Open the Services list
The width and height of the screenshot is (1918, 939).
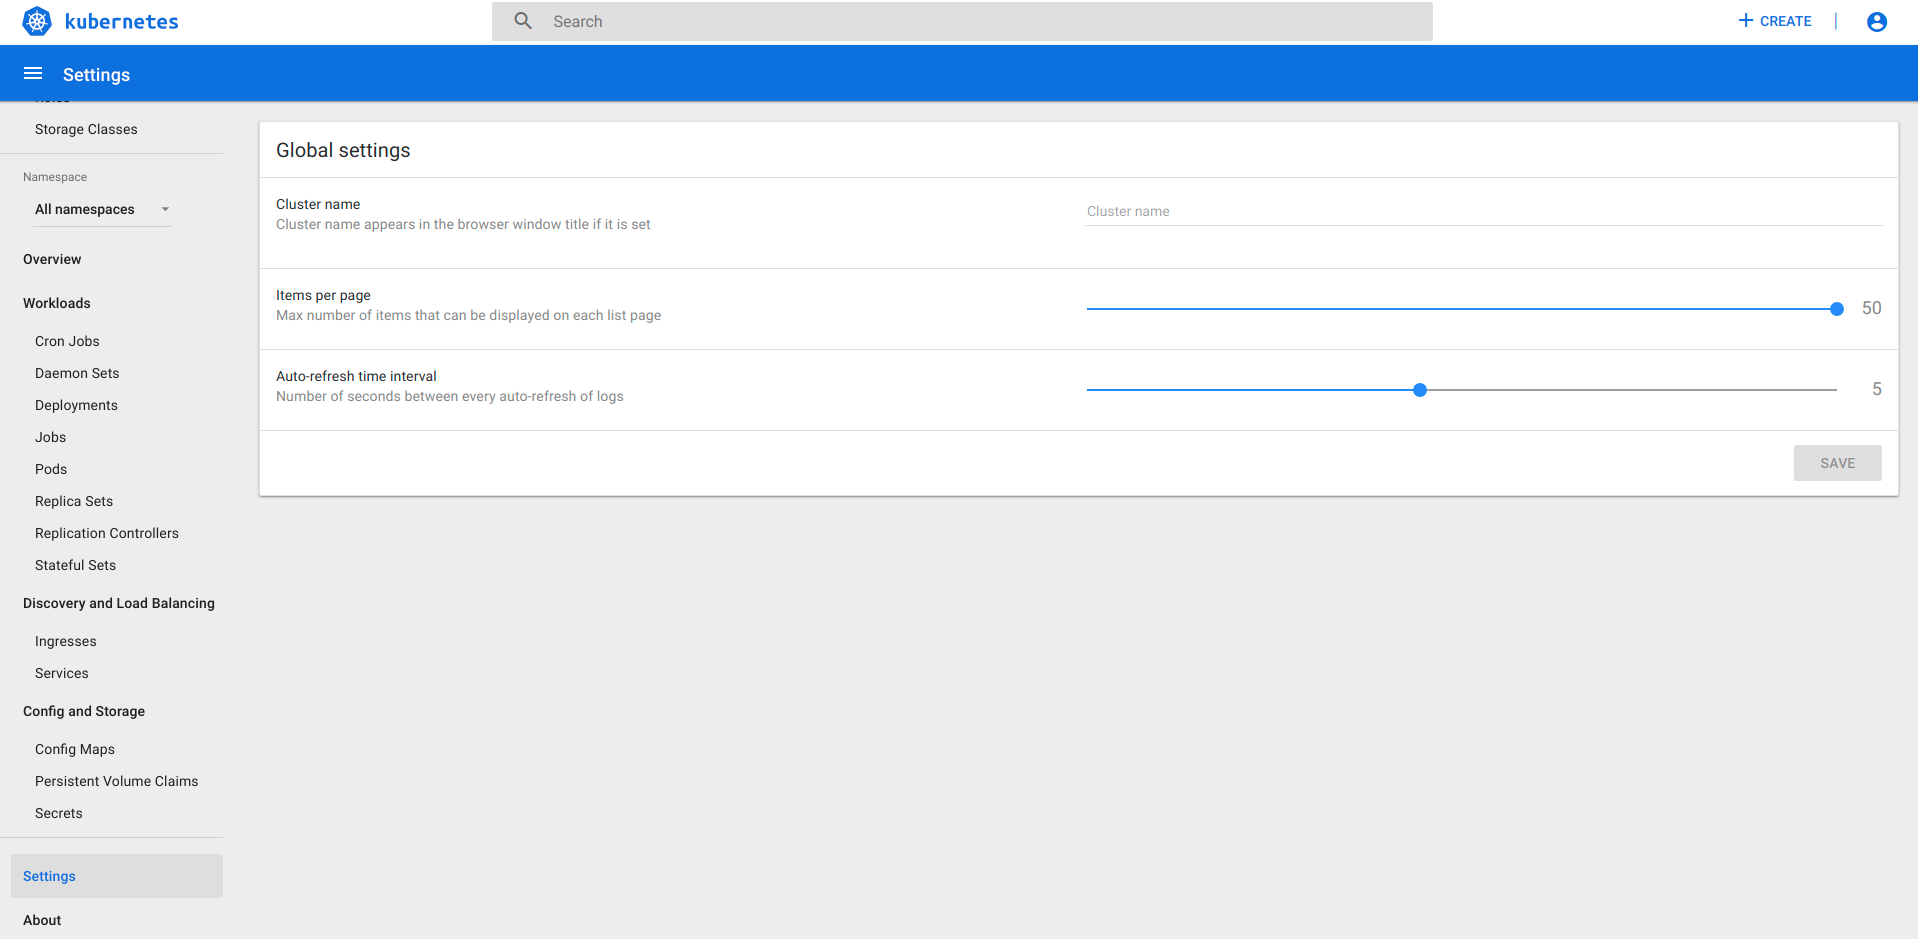[62, 673]
